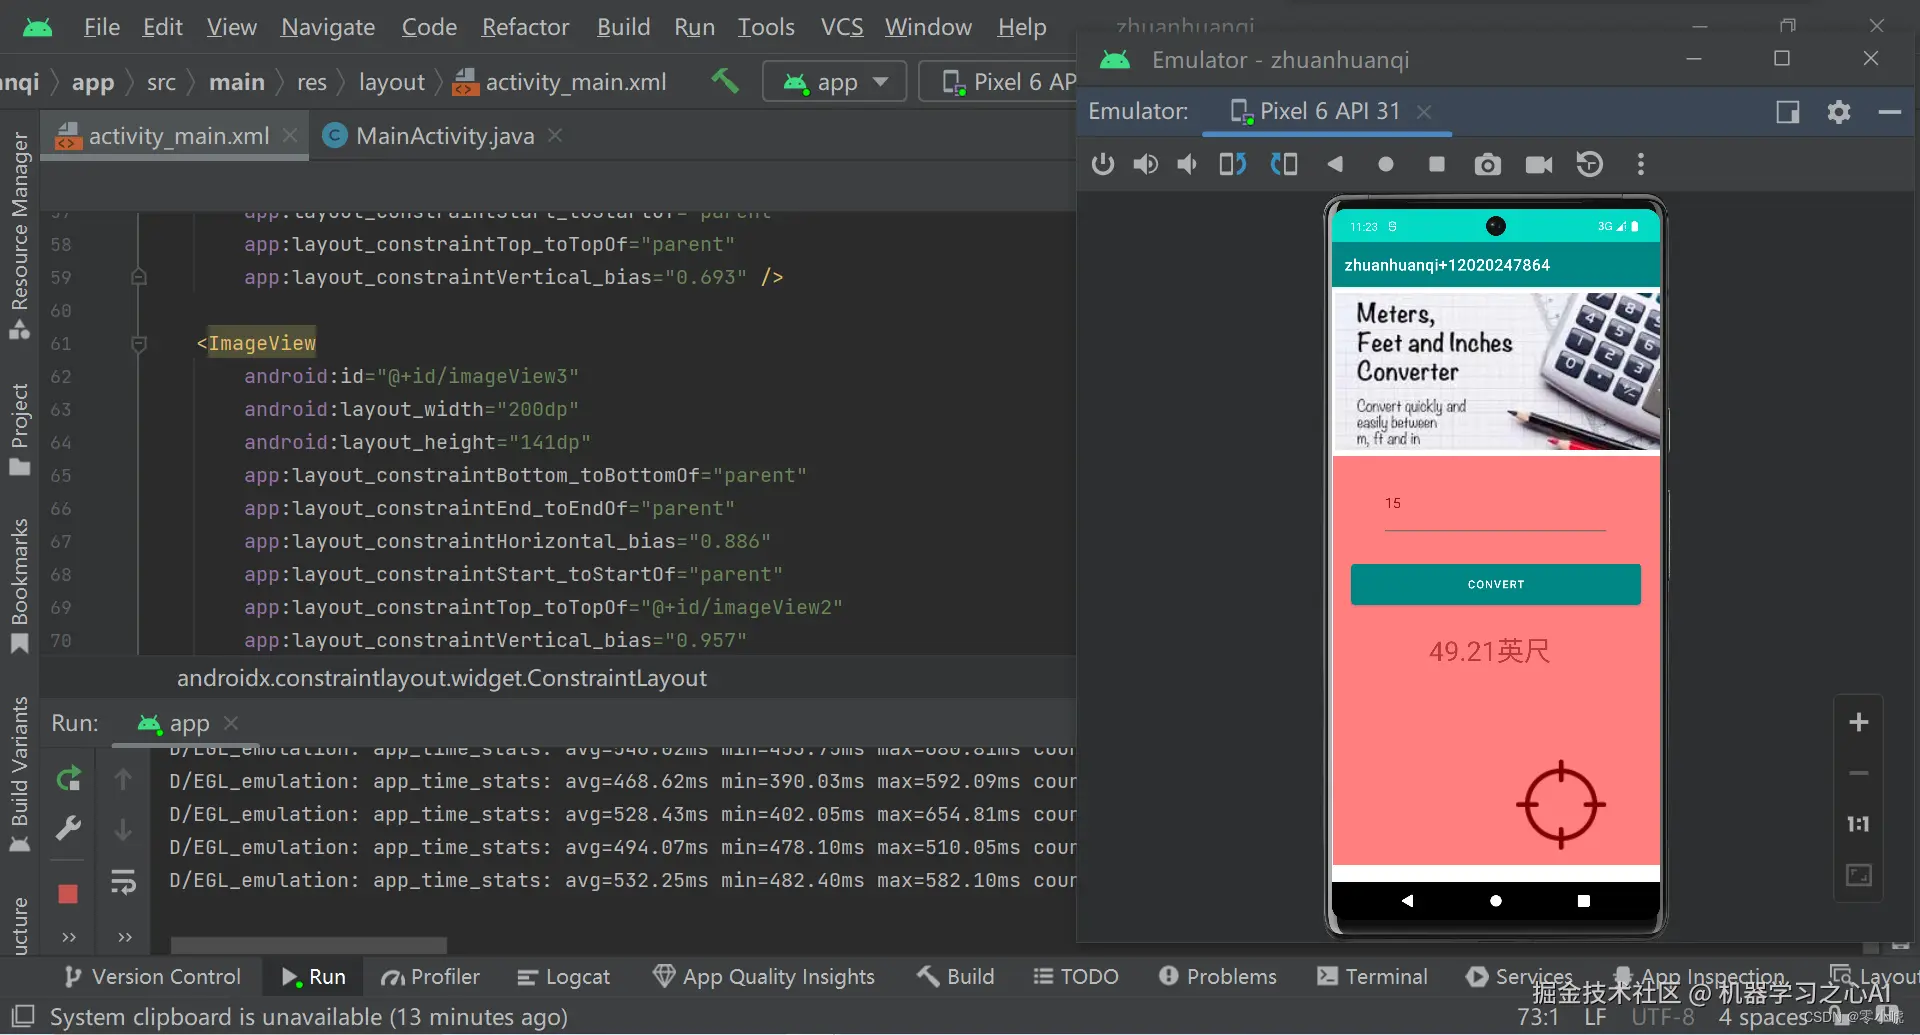The image size is (1920, 1035).
Task: Open emulator settings gear
Action: [x=1838, y=112]
